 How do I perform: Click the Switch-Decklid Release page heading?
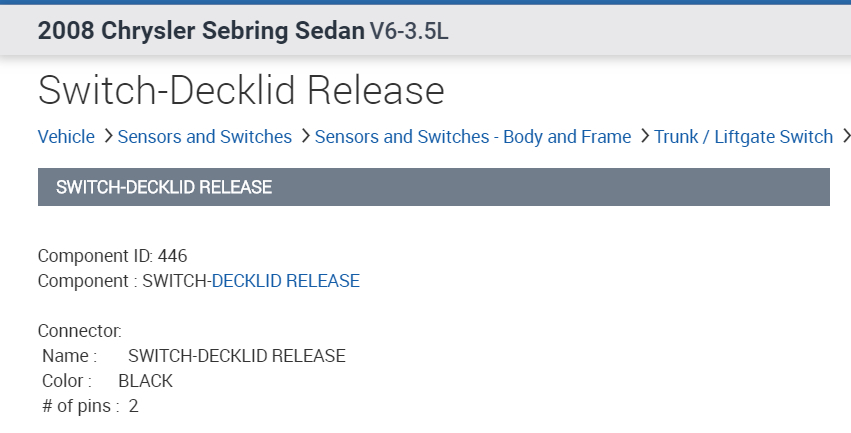241,91
